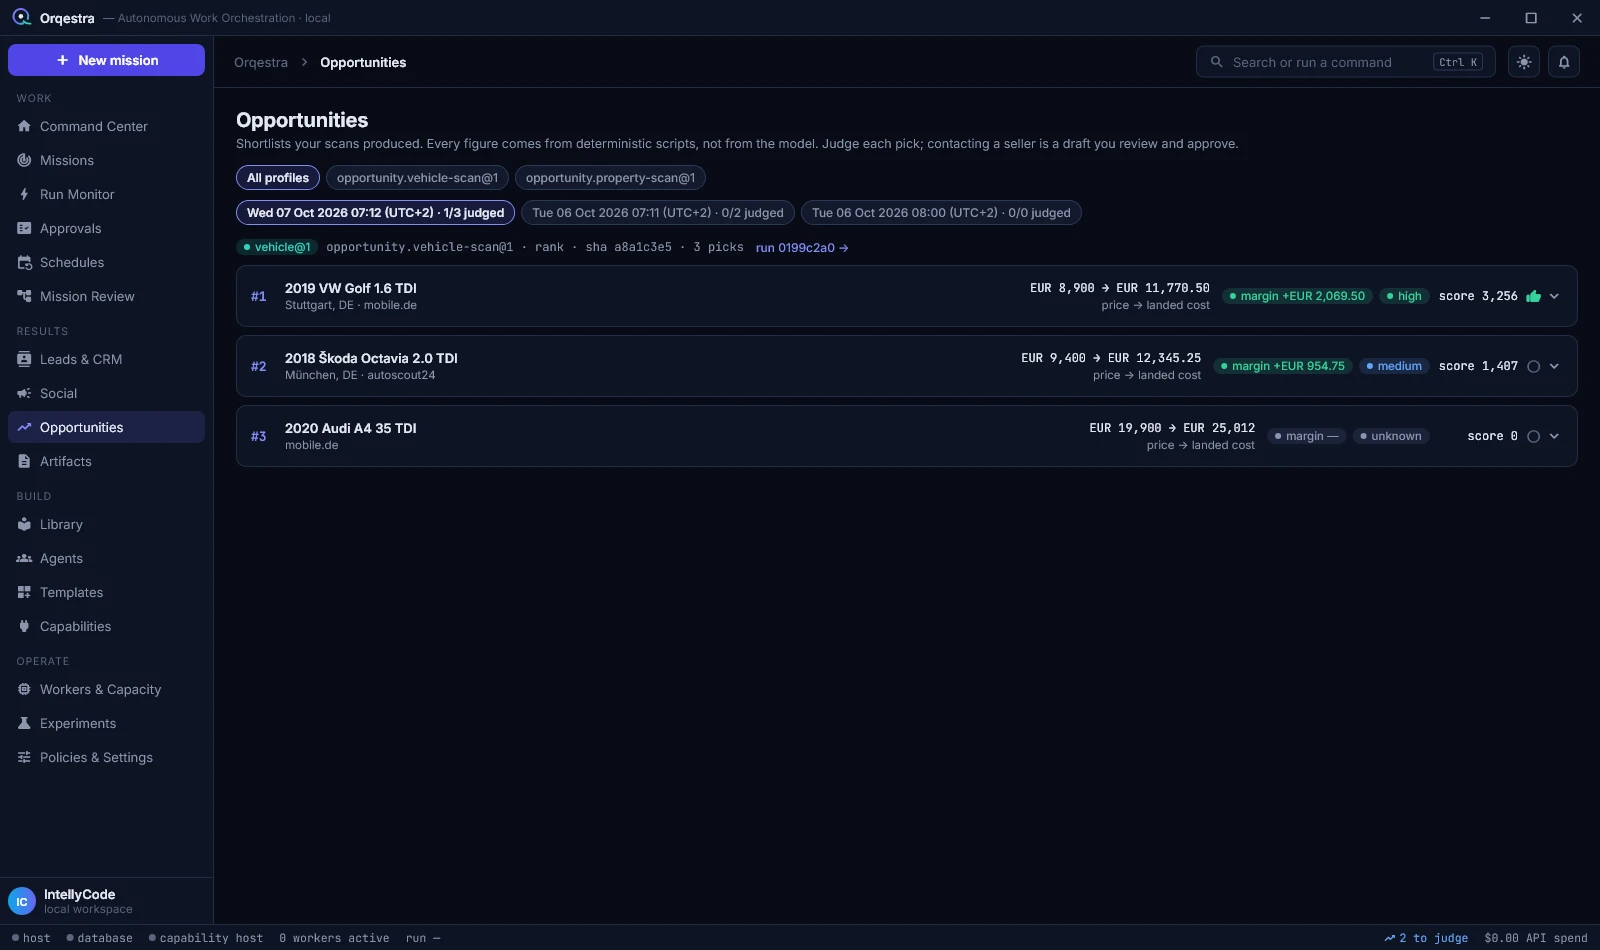Filter by opportunity.property-scan@1 profile
This screenshot has width=1600, height=950.
click(610, 178)
